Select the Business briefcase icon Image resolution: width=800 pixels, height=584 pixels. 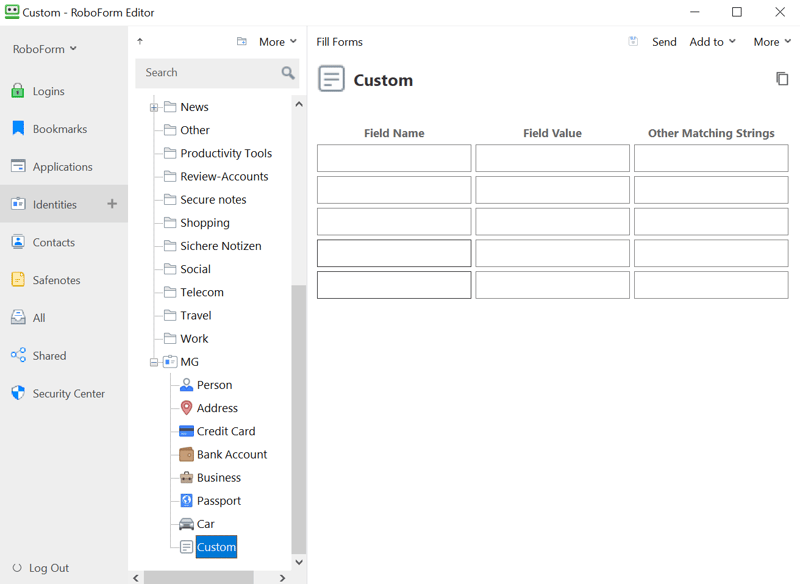(x=186, y=477)
